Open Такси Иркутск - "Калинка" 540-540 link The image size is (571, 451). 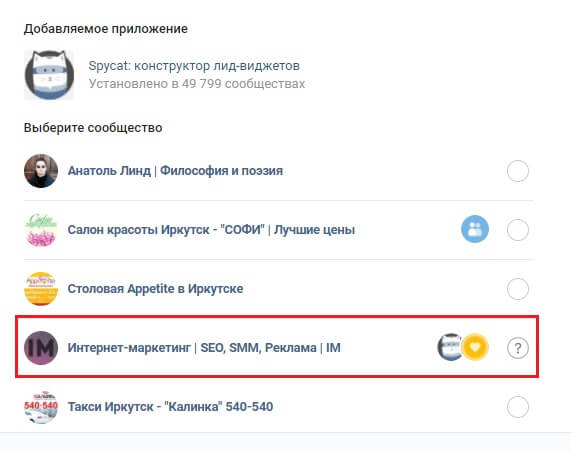pos(170,407)
